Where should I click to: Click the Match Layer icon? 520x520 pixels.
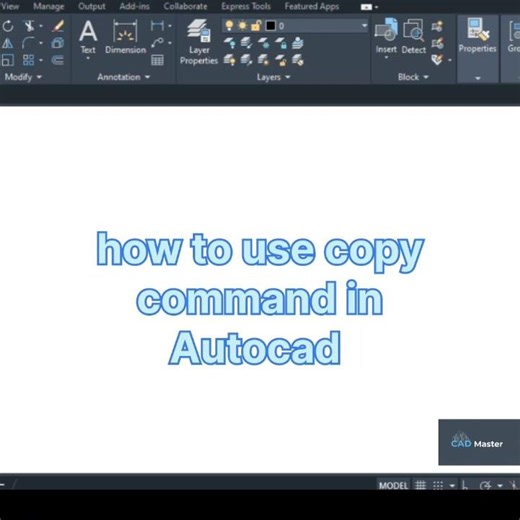[x=298, y=60]
